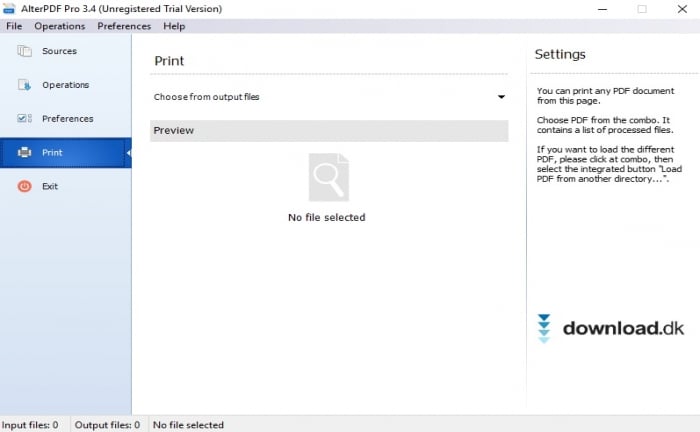
Task: Maximize the AlterPDF window
Action: point(641,9)
